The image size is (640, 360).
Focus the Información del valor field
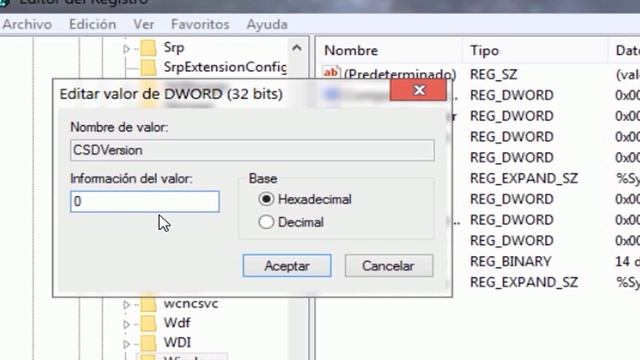coord(145,201)
